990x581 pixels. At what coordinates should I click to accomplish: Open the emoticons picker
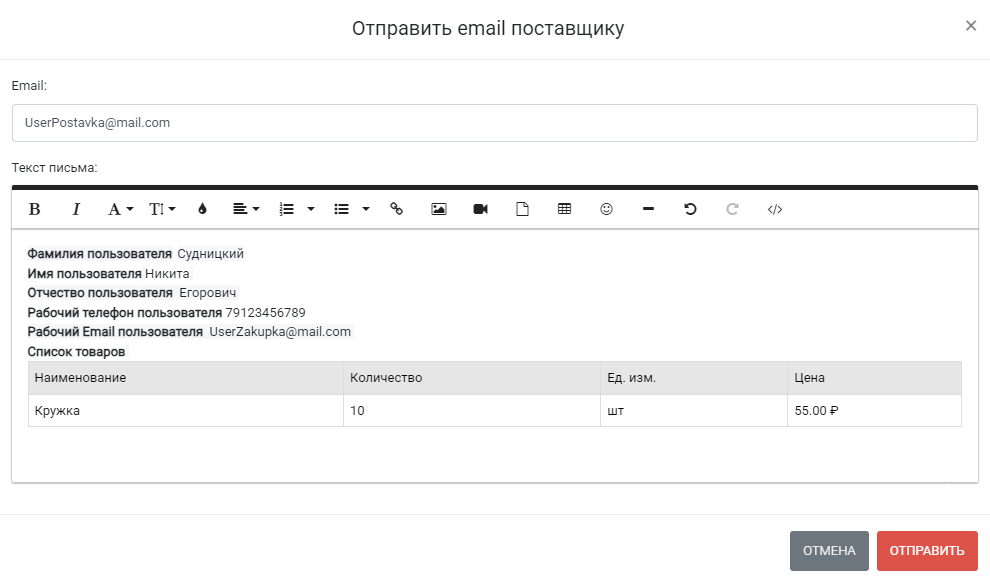[x=606, y=209]
